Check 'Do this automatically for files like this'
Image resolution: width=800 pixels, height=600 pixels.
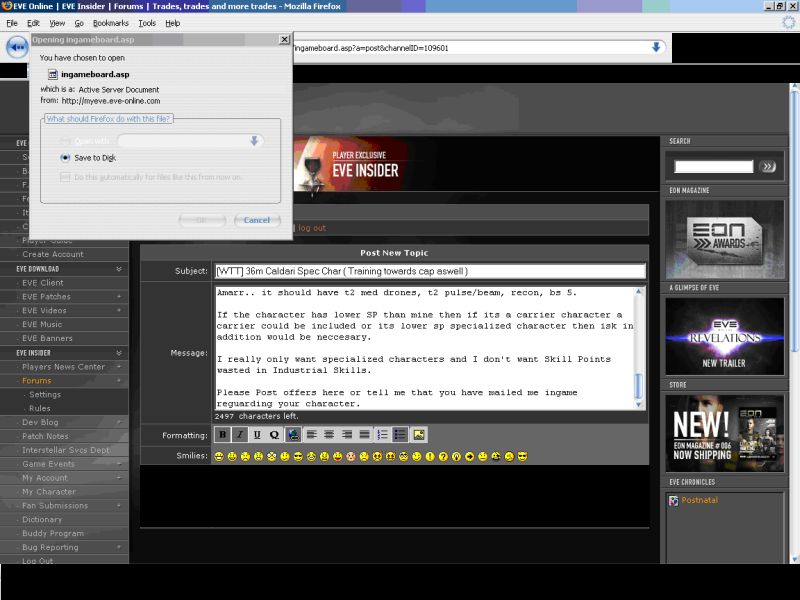(65, 177)
